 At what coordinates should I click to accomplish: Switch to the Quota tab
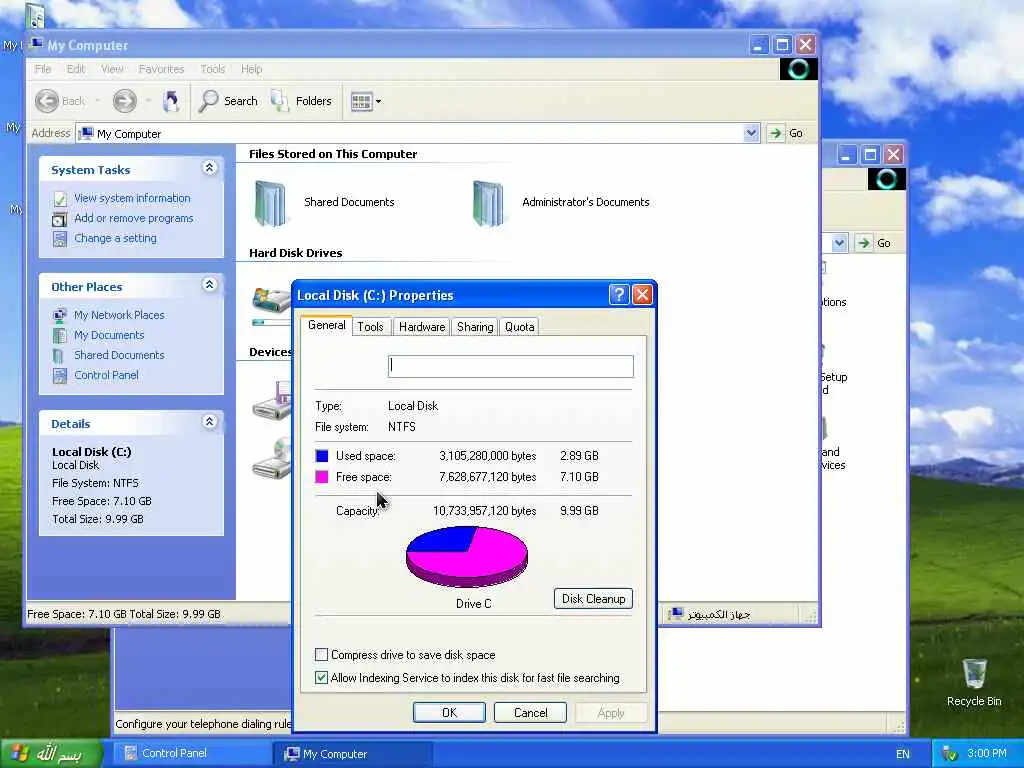520,327
